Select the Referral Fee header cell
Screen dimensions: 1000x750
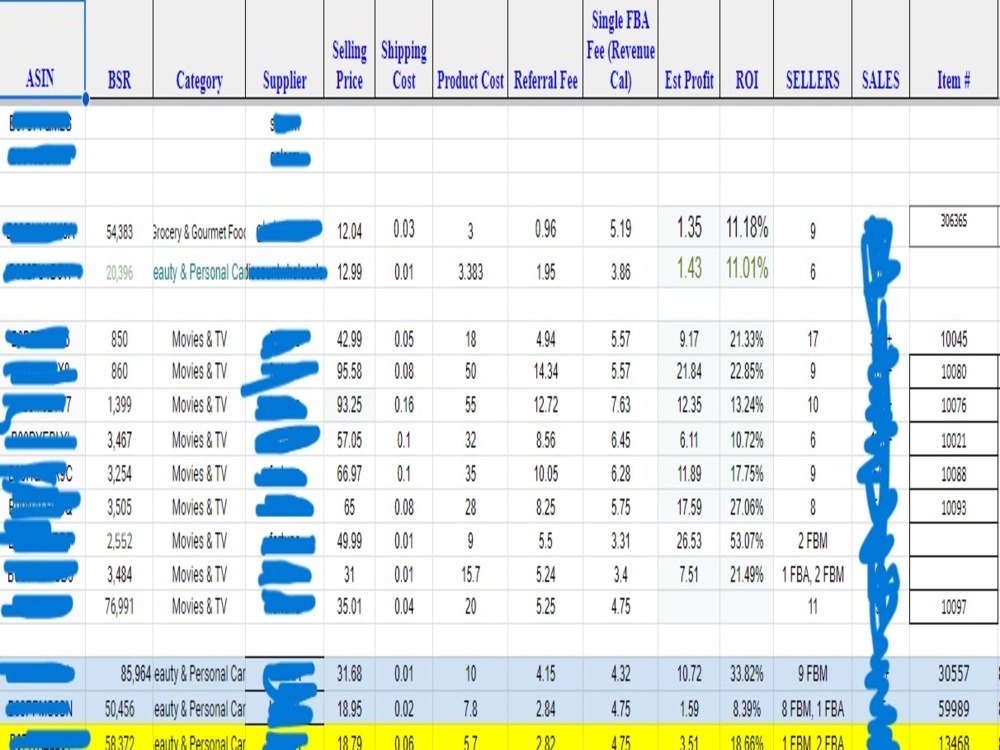pyautogui.click(x=545, y=49)
